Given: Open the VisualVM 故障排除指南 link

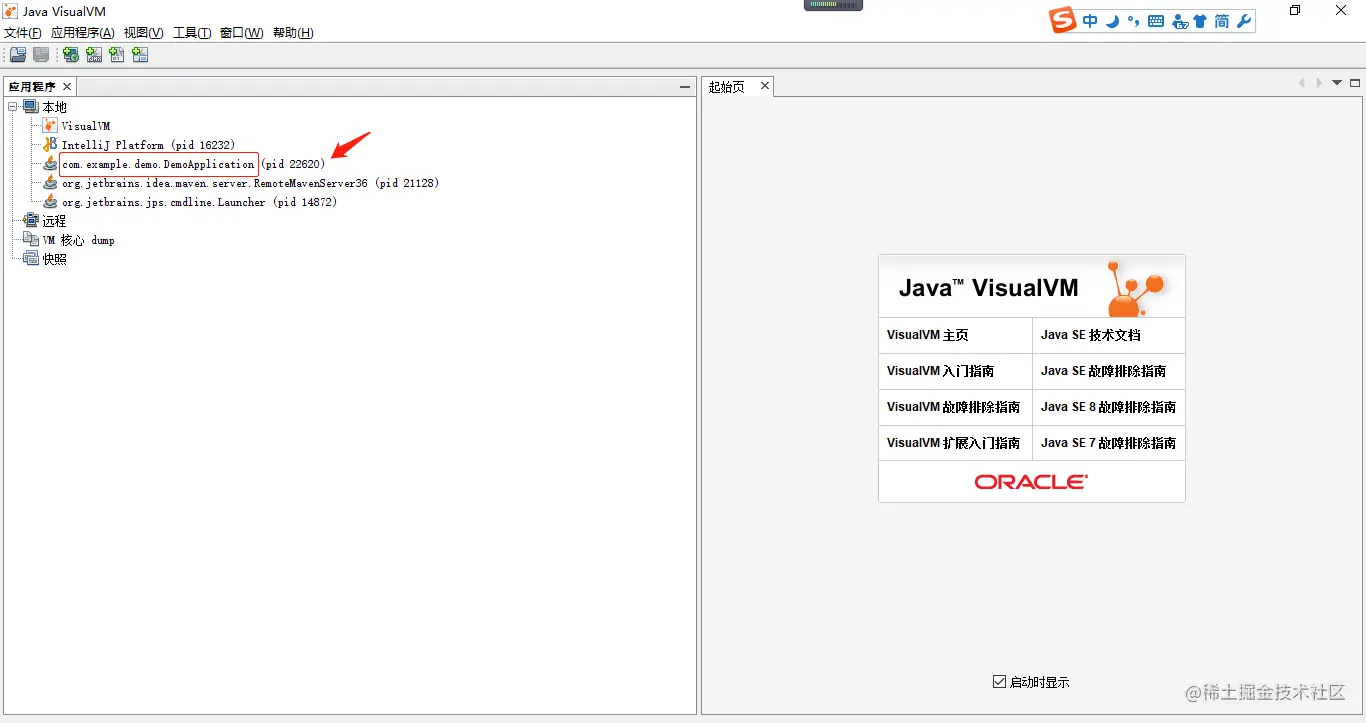Looking at the screenshot, I should [x=953, y=407].
